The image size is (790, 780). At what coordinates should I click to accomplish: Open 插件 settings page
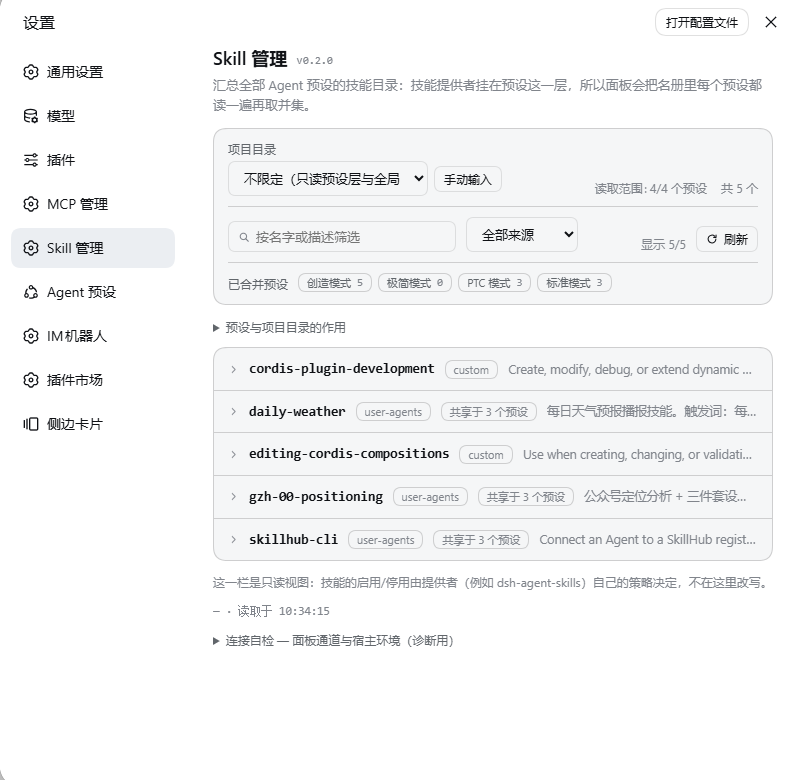tap(93, 160)
